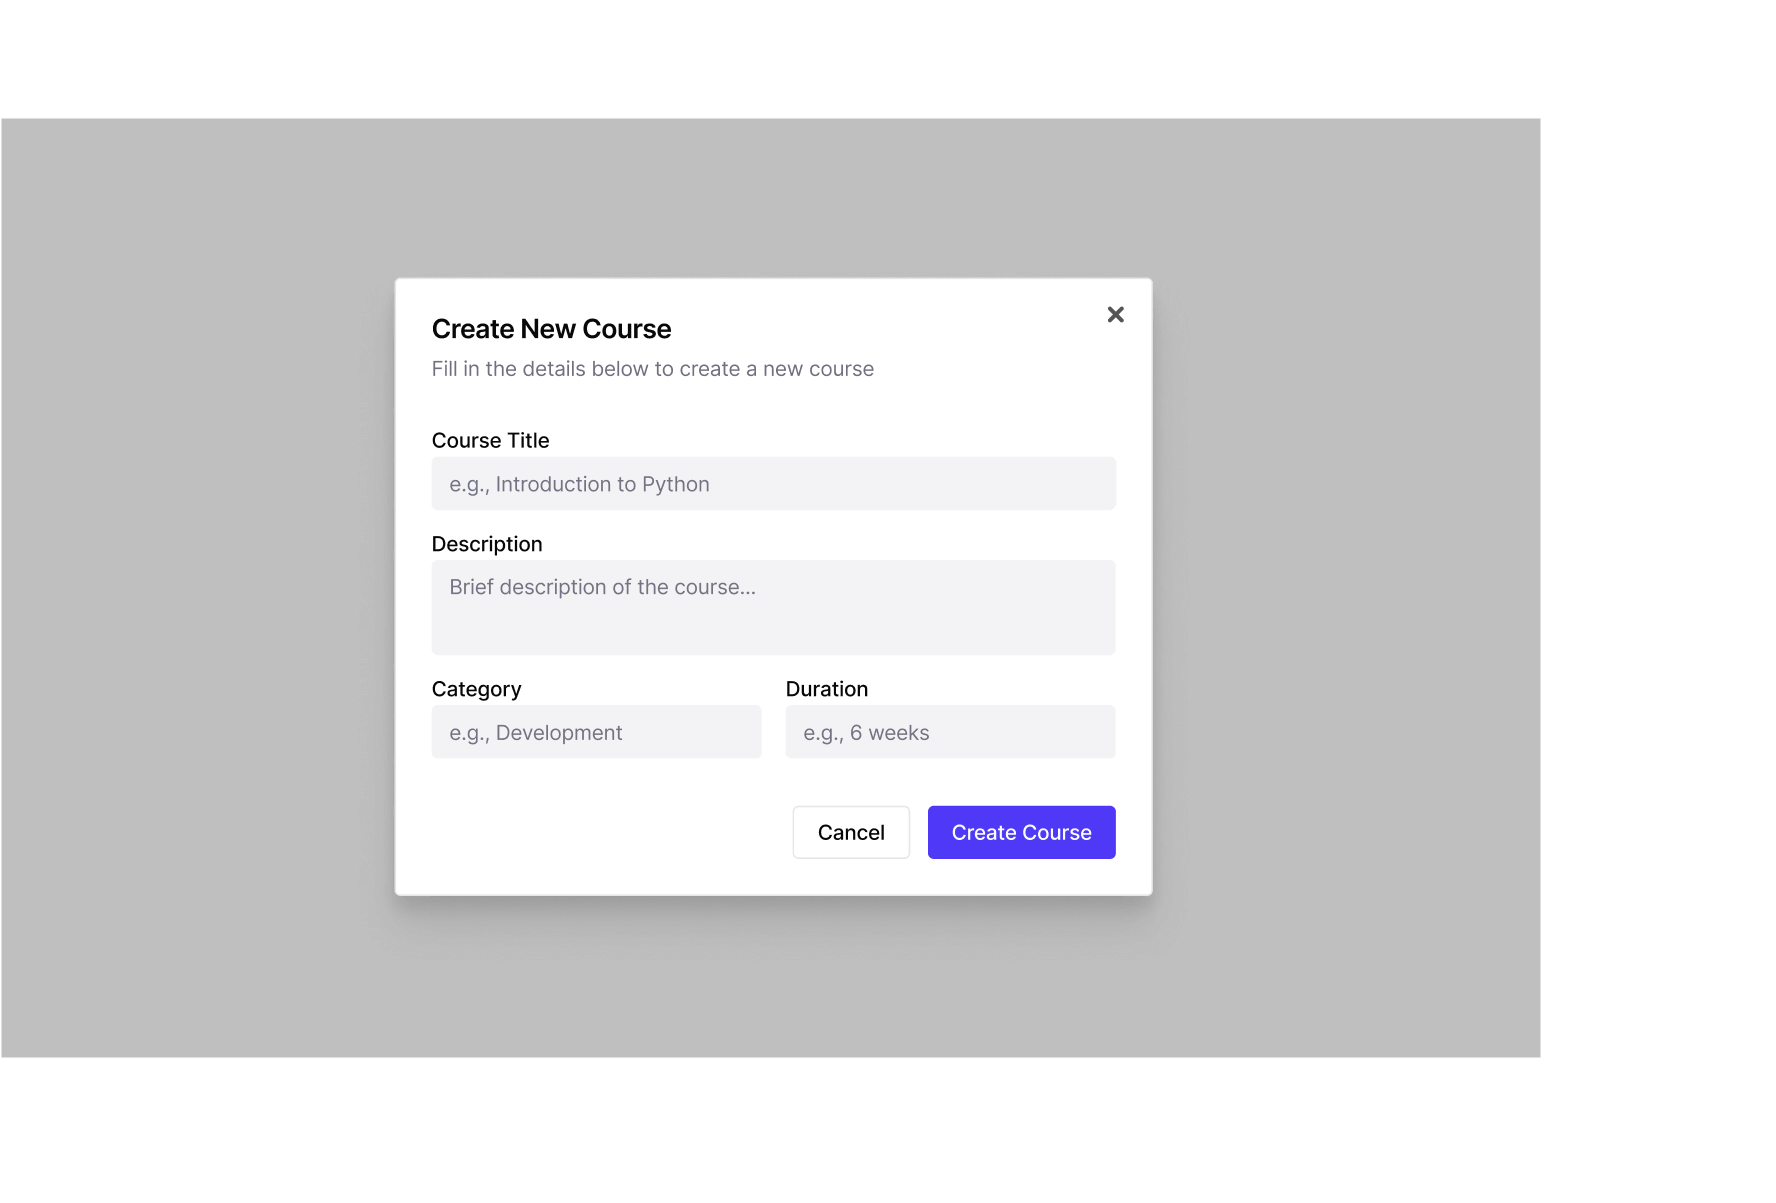The width and height of the screenshot is (1776, 1203).
Task: Click the "Create New Course" dialog heading
Action: click(551, 329)
